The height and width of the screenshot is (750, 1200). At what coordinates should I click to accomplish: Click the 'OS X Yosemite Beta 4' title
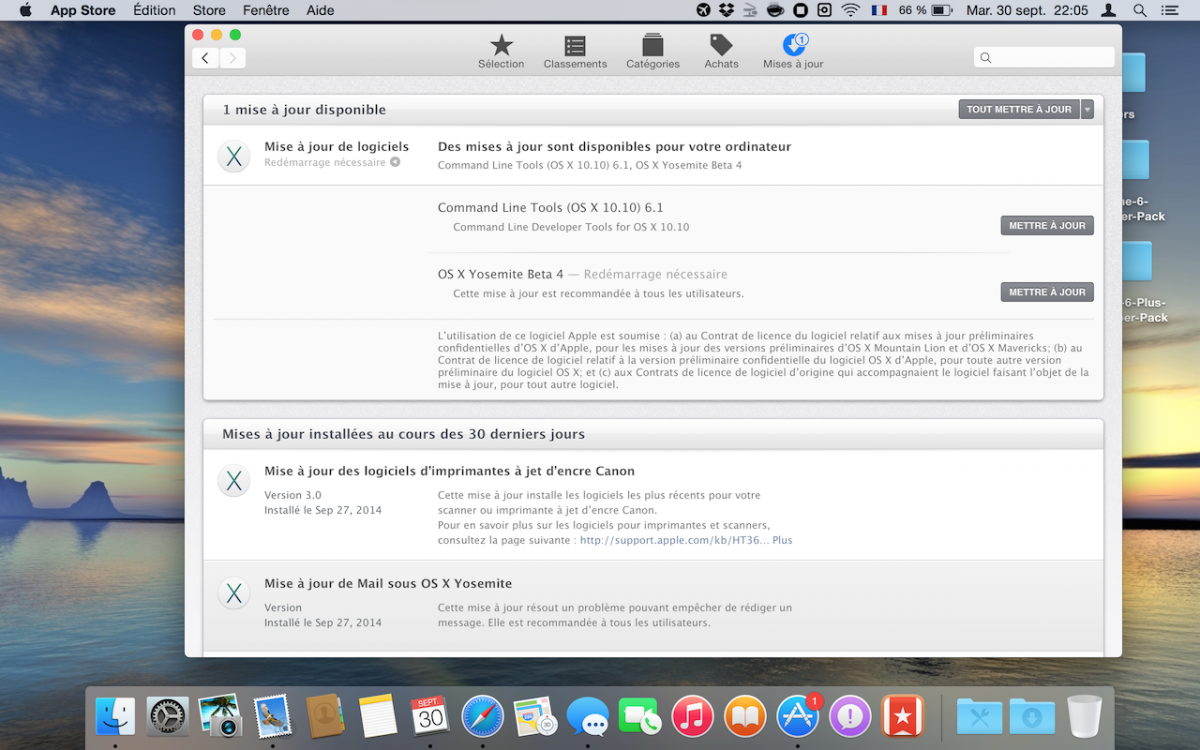pyautogui.click(x=501, y=274)
